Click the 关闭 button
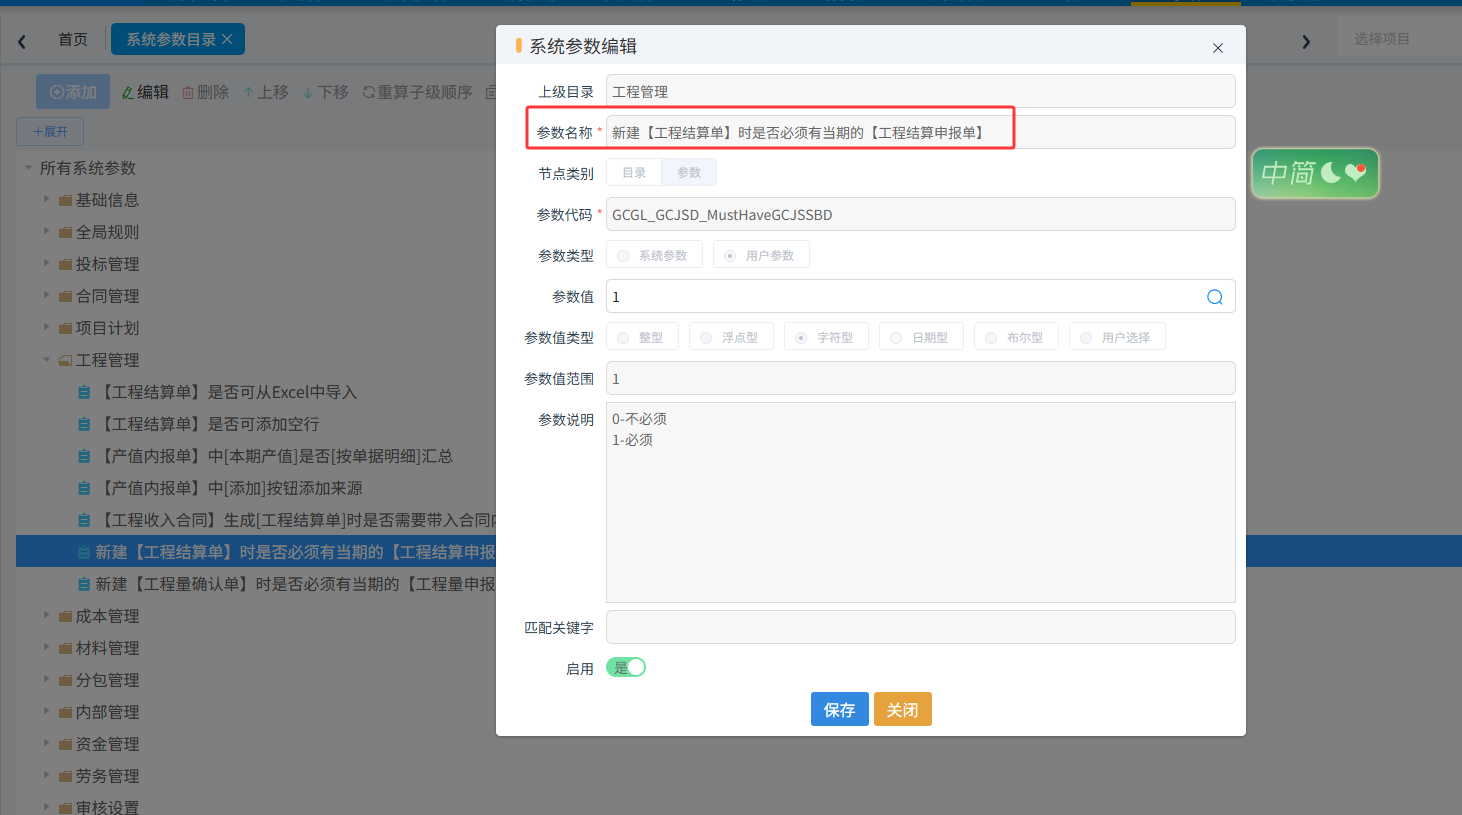Image resolution: width=1462 pixels, height=815 pixels. coord(903,709)
